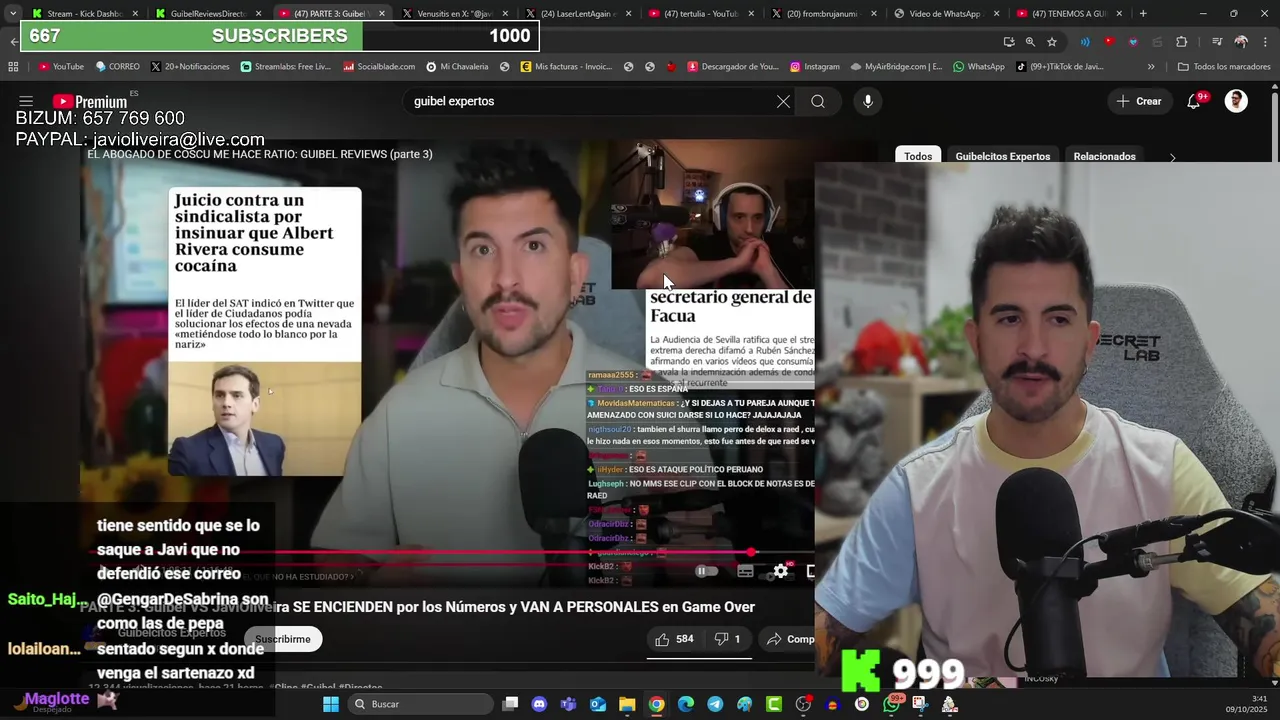Open 20+ Notificaciones X bookmark

pos(190,67)
